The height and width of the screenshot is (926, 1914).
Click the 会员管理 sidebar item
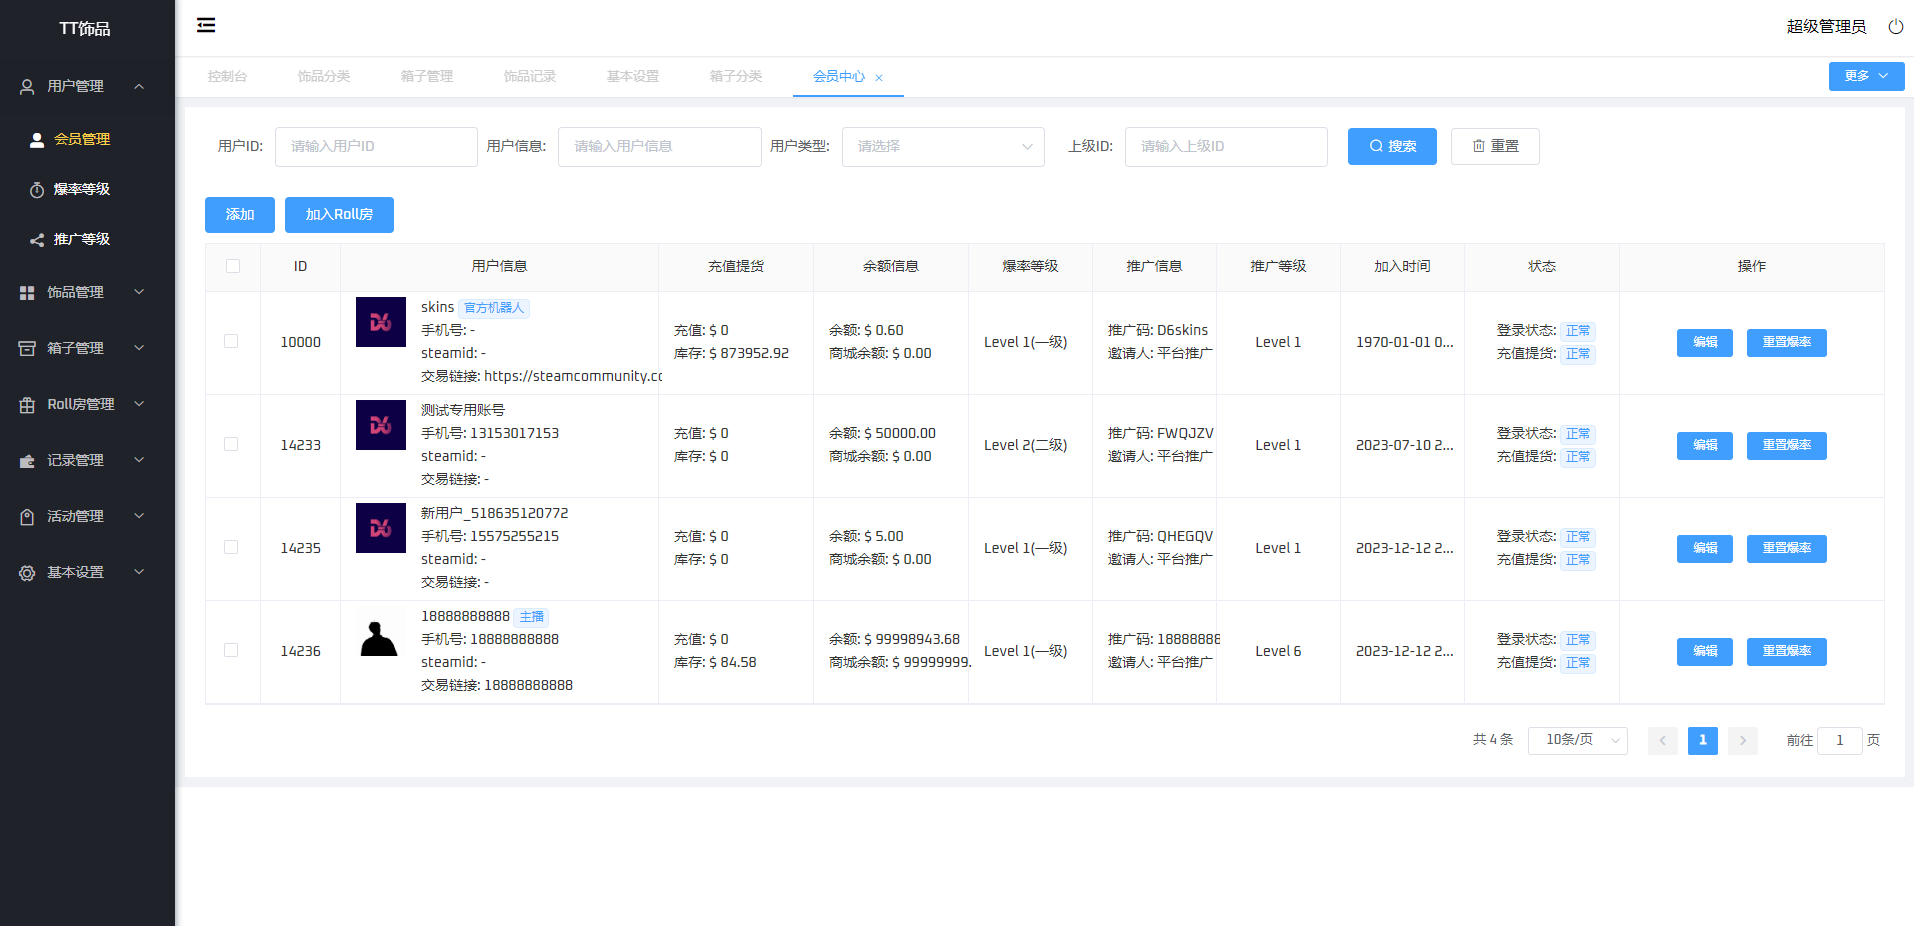pyautogui.click(x=81, y=139)
